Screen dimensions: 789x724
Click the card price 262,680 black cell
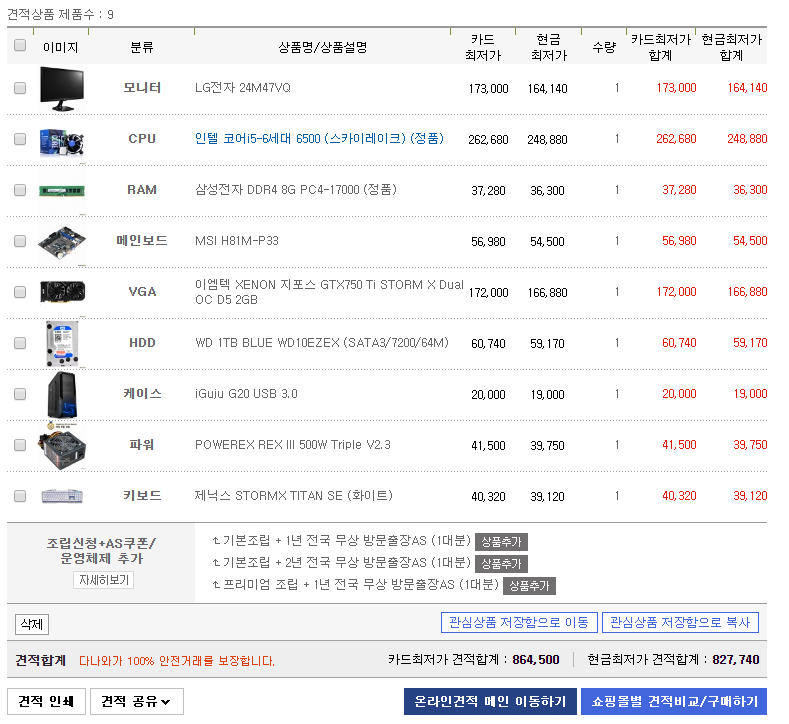tap(488, 139)
